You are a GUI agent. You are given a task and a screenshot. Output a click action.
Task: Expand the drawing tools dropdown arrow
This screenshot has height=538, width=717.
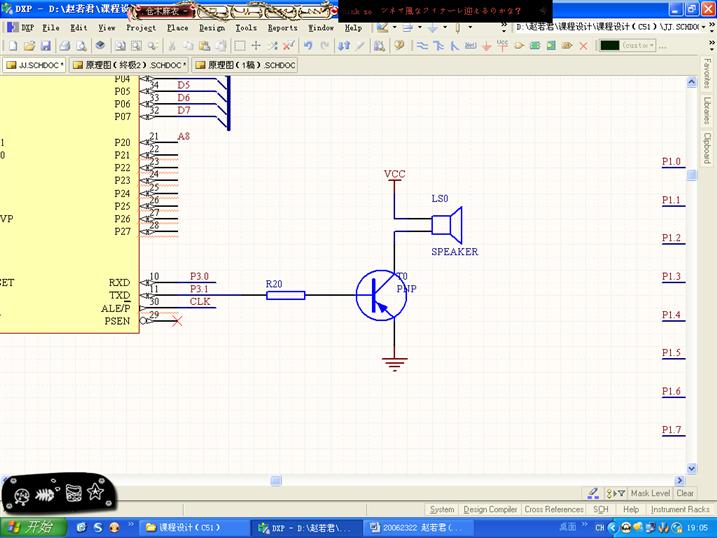point(394,27)
